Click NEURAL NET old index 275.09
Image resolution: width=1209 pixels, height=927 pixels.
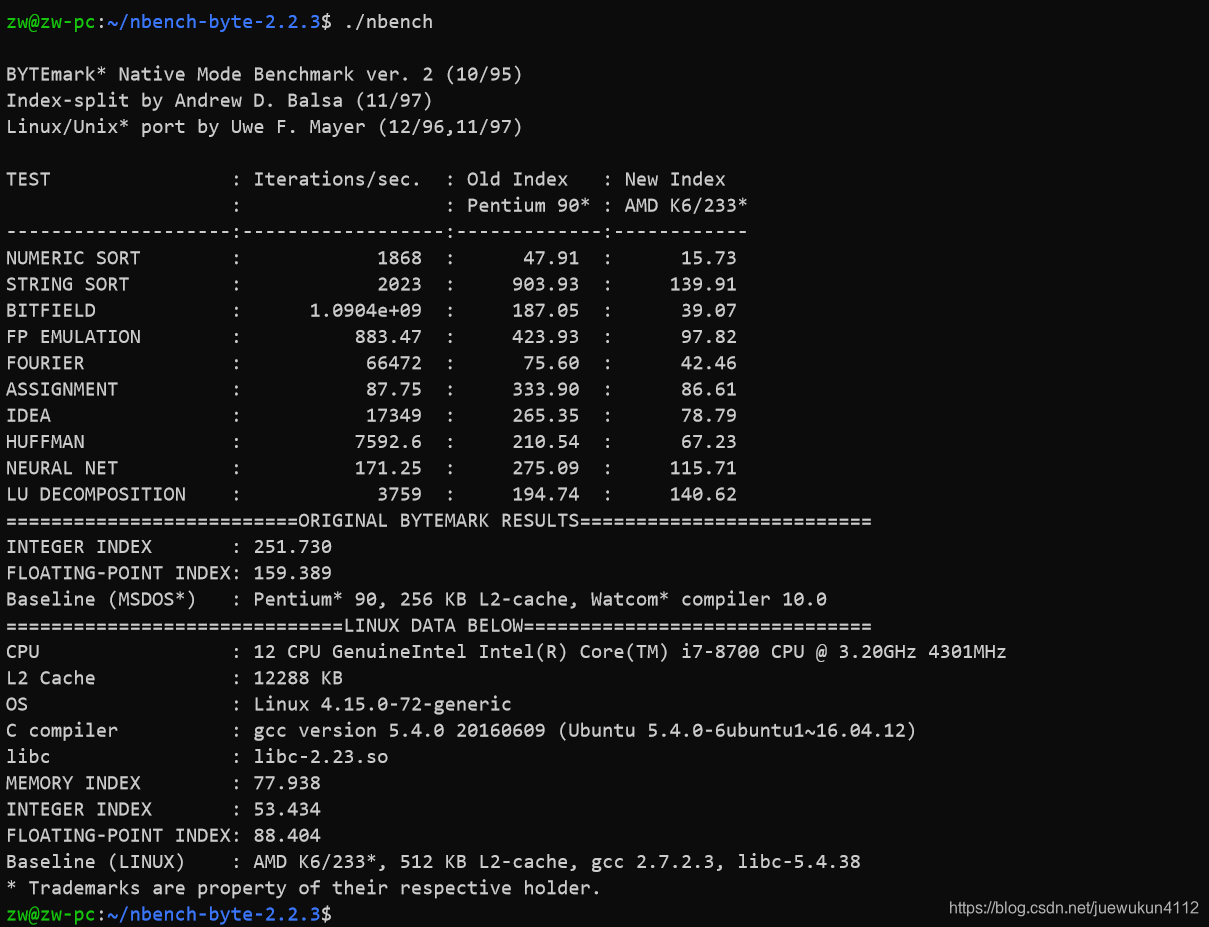click(545, 468)
